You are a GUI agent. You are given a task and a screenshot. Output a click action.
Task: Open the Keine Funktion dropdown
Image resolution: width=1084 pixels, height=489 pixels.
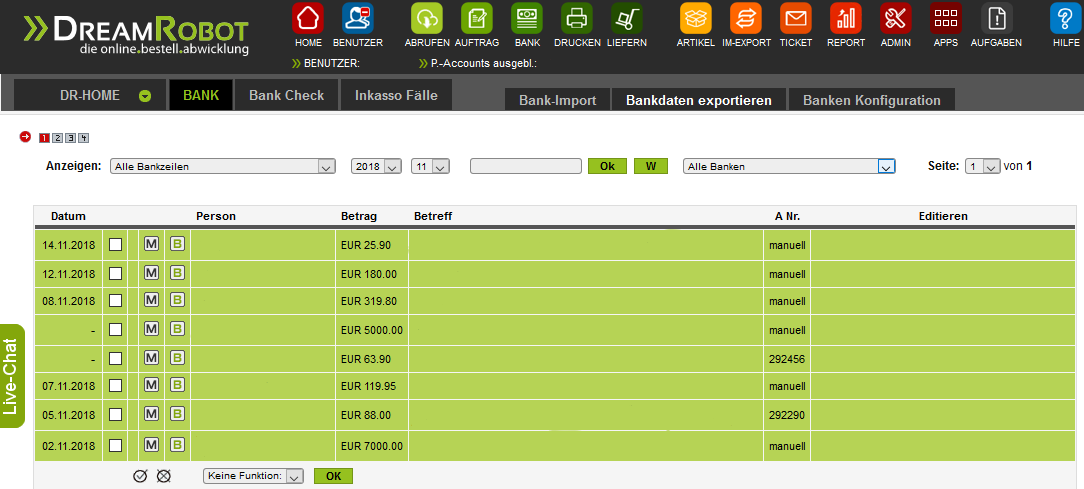pyautogui.click(x=253, y=476)
